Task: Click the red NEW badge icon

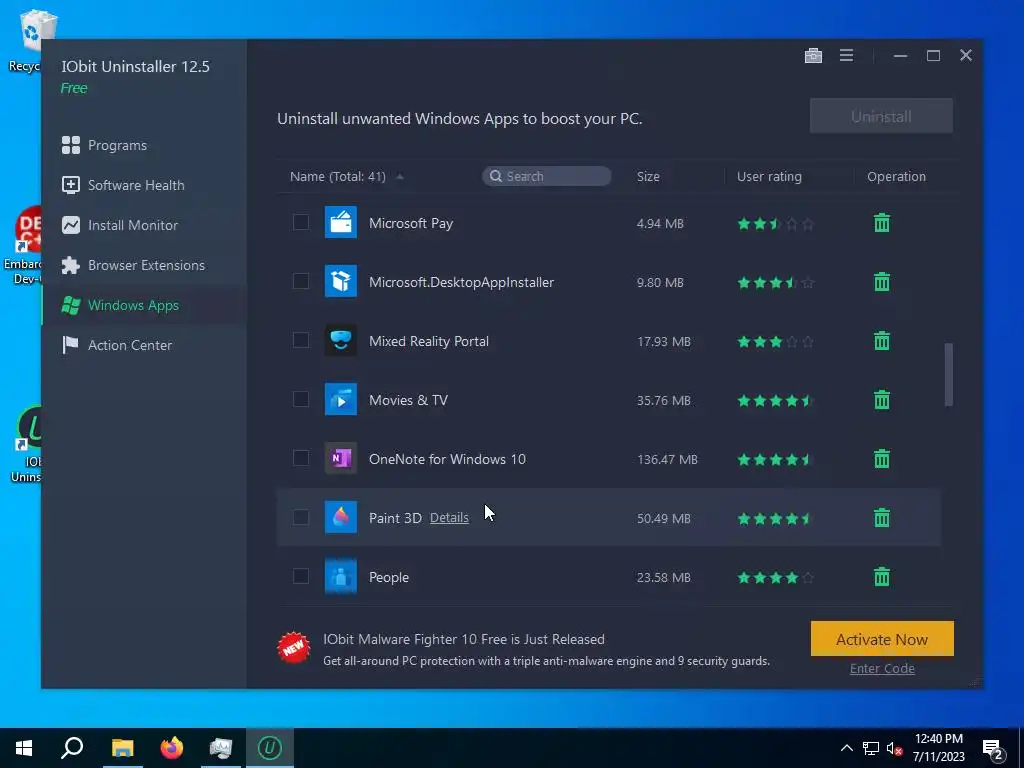Action: tap(294, 648)
